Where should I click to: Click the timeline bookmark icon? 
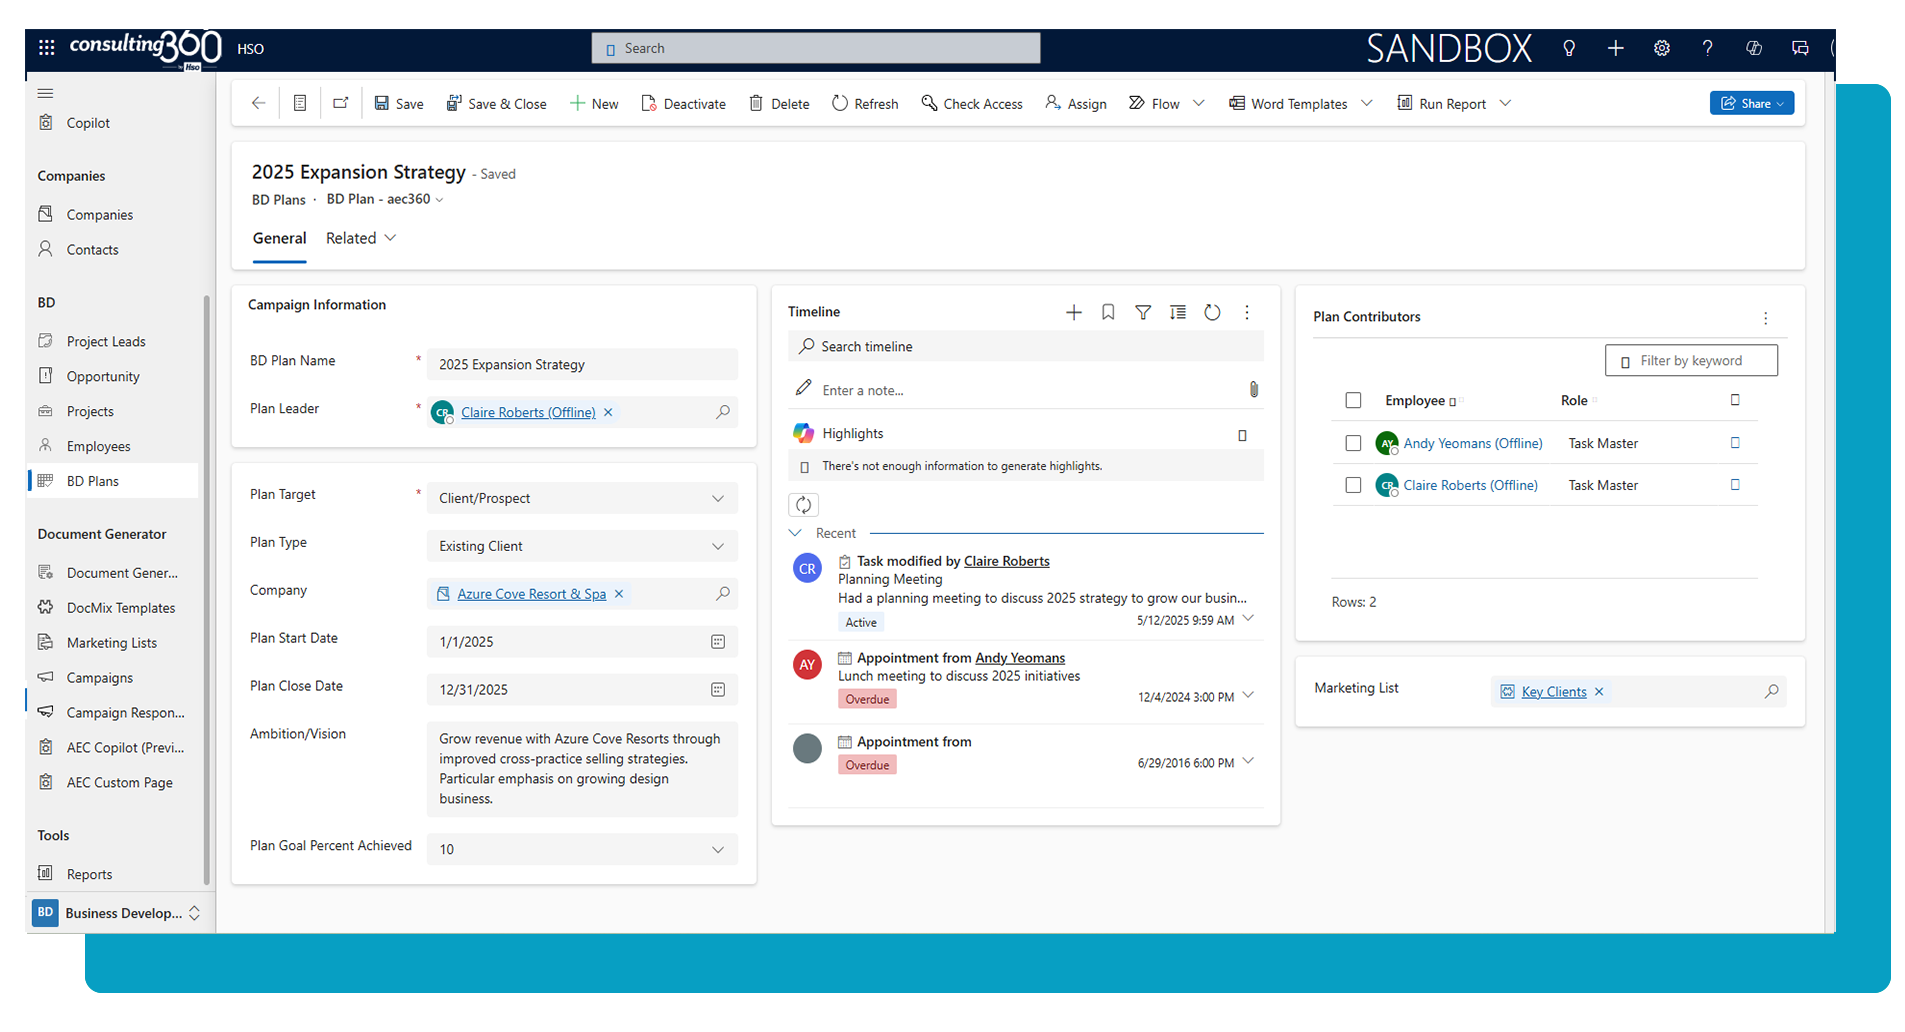[1108, 313]
